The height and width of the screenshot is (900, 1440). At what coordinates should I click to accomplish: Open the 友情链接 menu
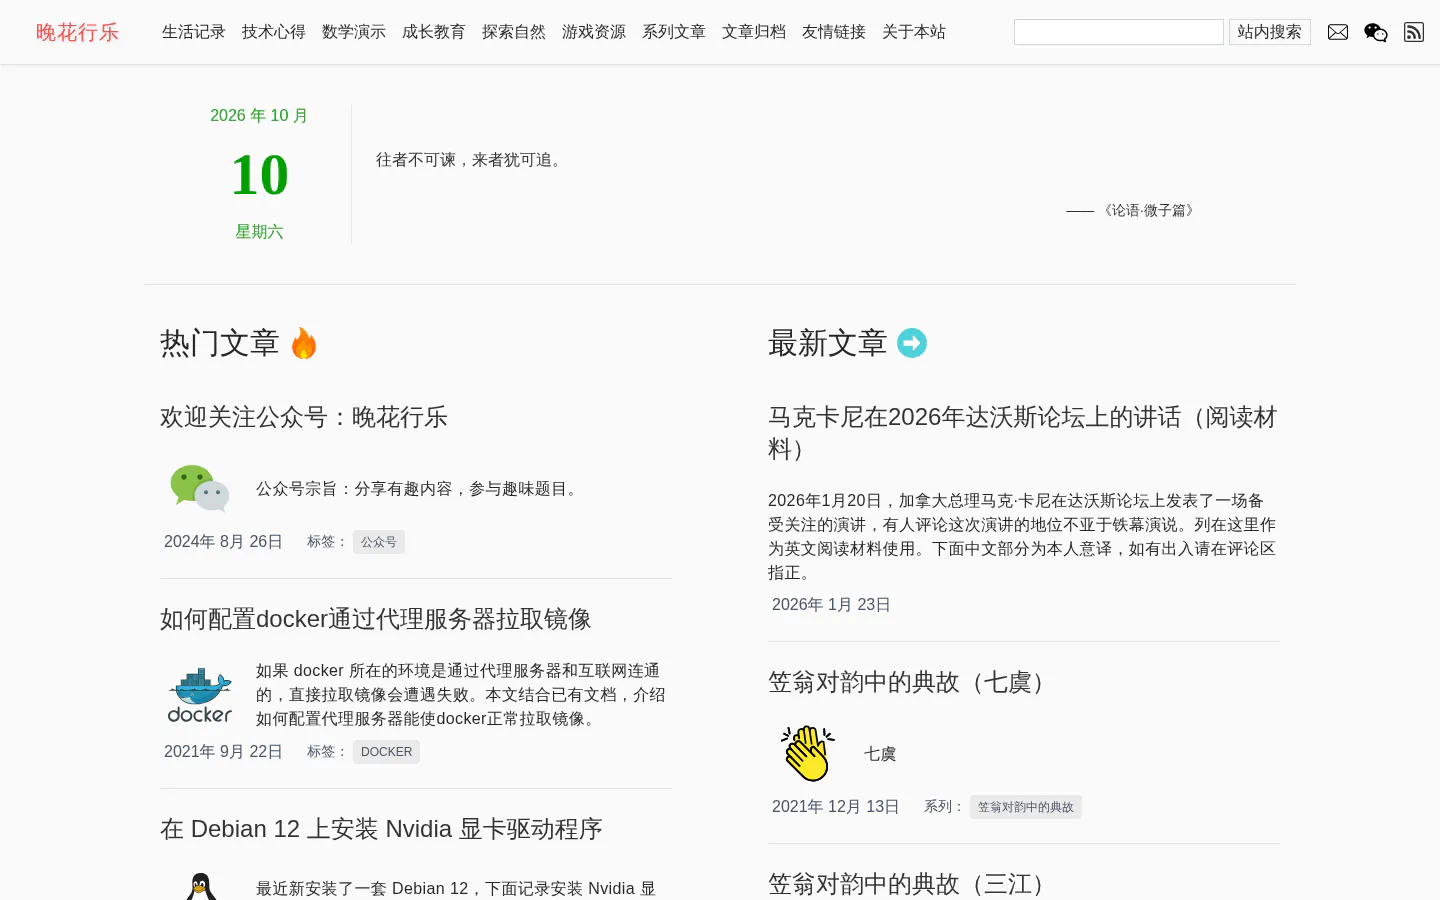pyautogui.click(x=834, y=32)
